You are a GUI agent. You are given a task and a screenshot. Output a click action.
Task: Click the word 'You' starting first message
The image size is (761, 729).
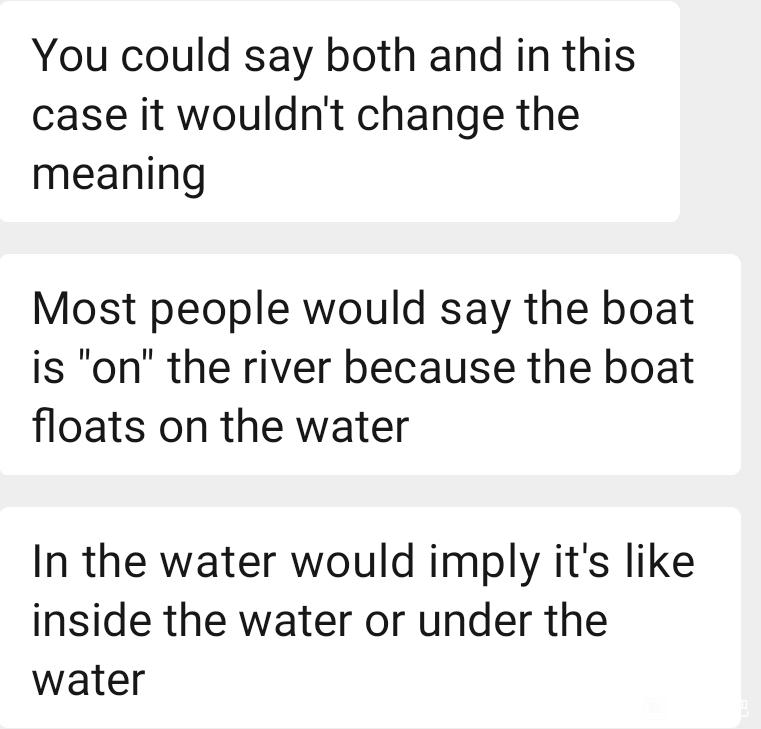click(x=69, y=55)
